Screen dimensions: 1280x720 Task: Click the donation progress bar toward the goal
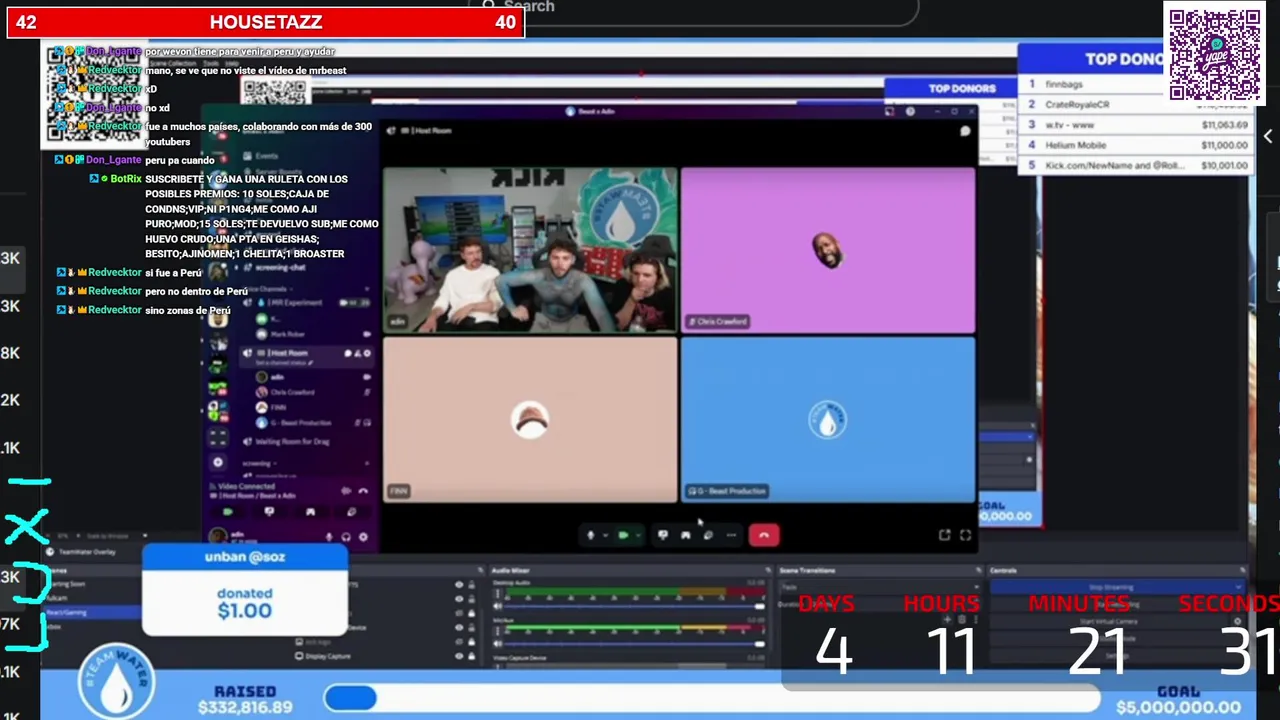point(712,698)
